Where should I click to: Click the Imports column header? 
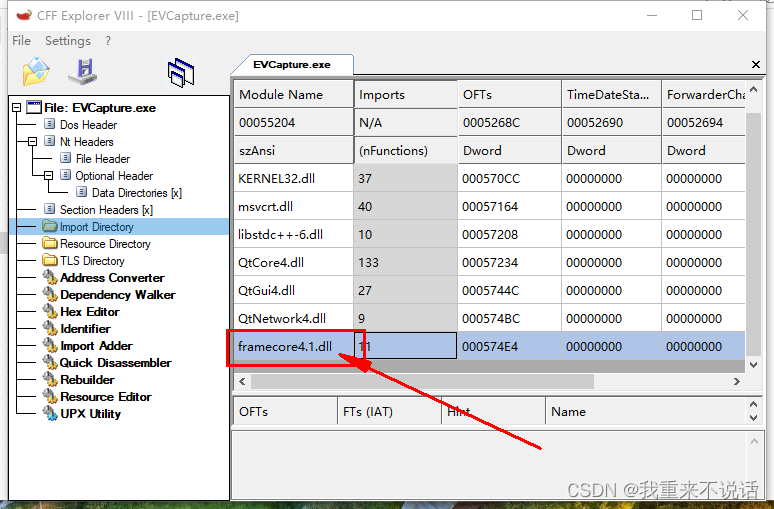406,94
